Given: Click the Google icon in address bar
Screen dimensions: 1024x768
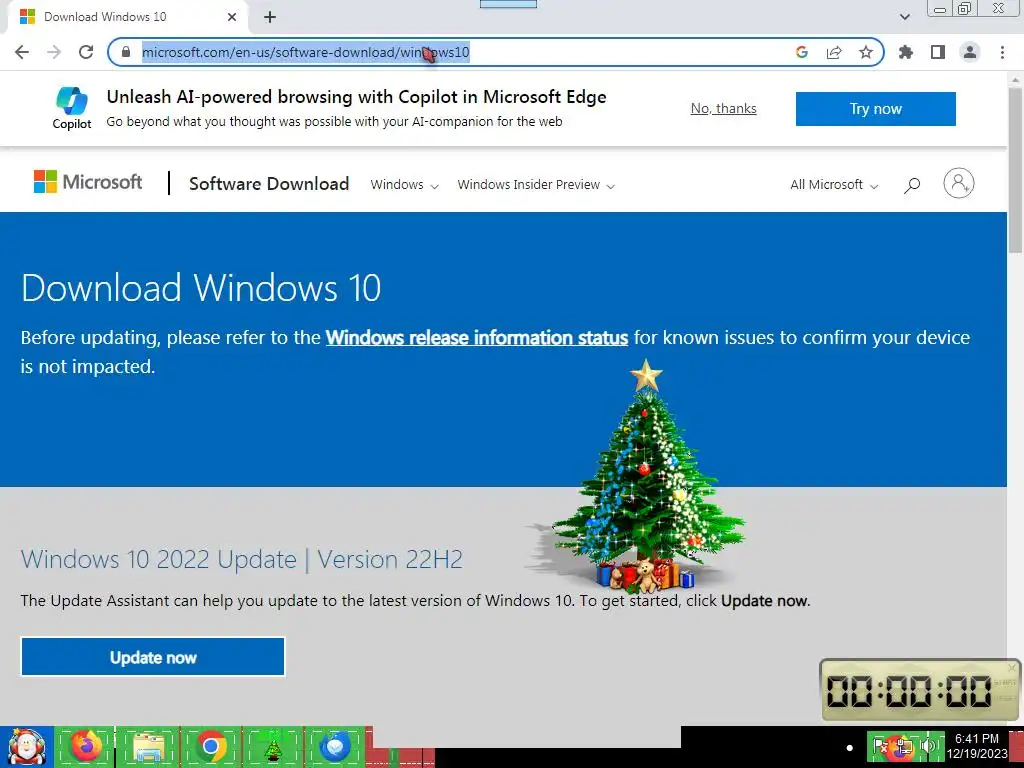Looking at the screenshot, I should click(802, 52).
